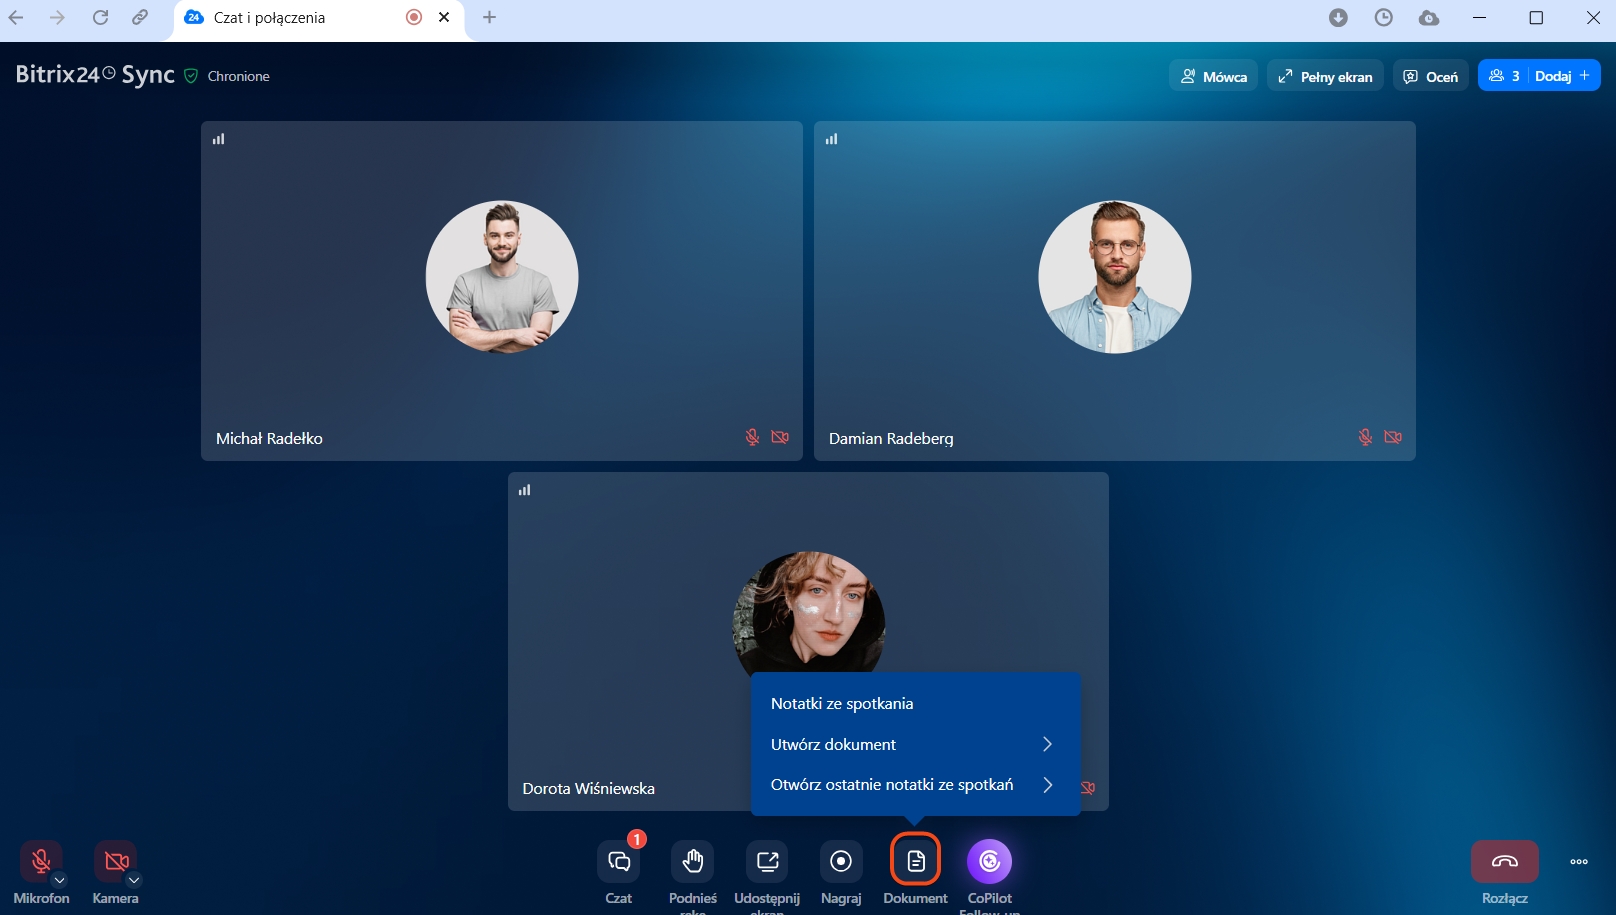This screenshot has height=915, width=1616.
Task: Rate the call with Oceń
Action: pos(1430,76)
